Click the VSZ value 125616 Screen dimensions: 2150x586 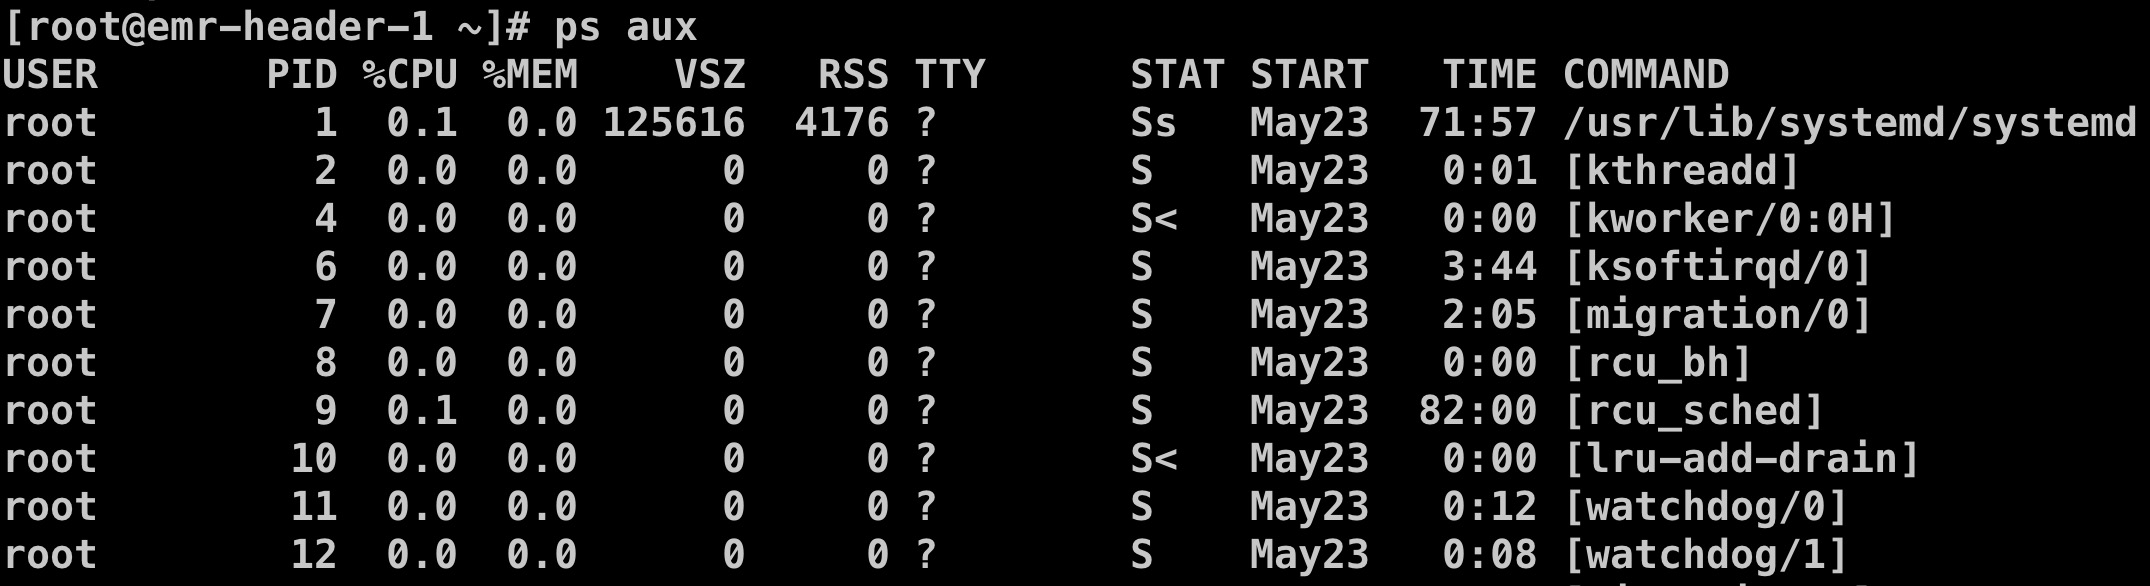point(674,123)
